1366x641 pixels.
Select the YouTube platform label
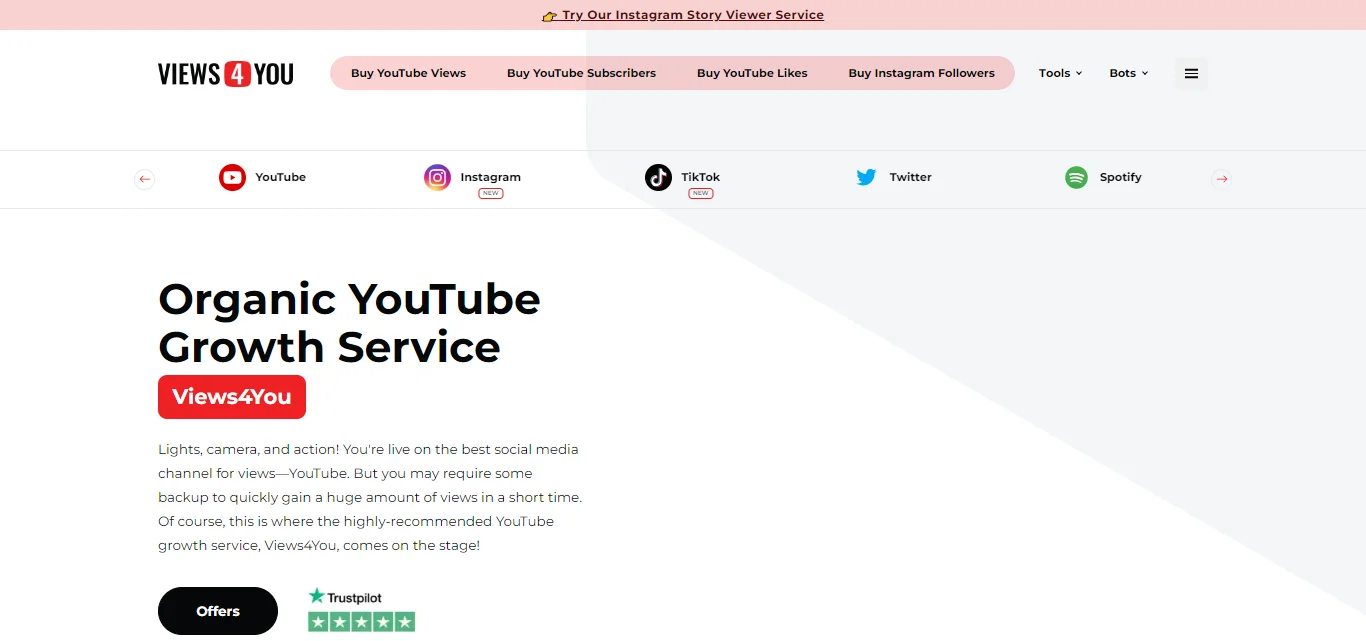(x=280, y=177)
